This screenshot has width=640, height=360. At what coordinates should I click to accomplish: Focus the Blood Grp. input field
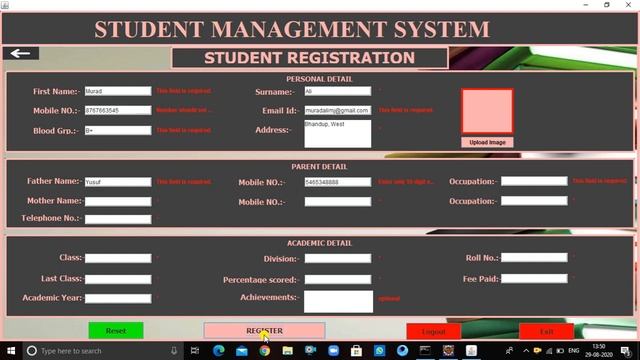[118, 130]
